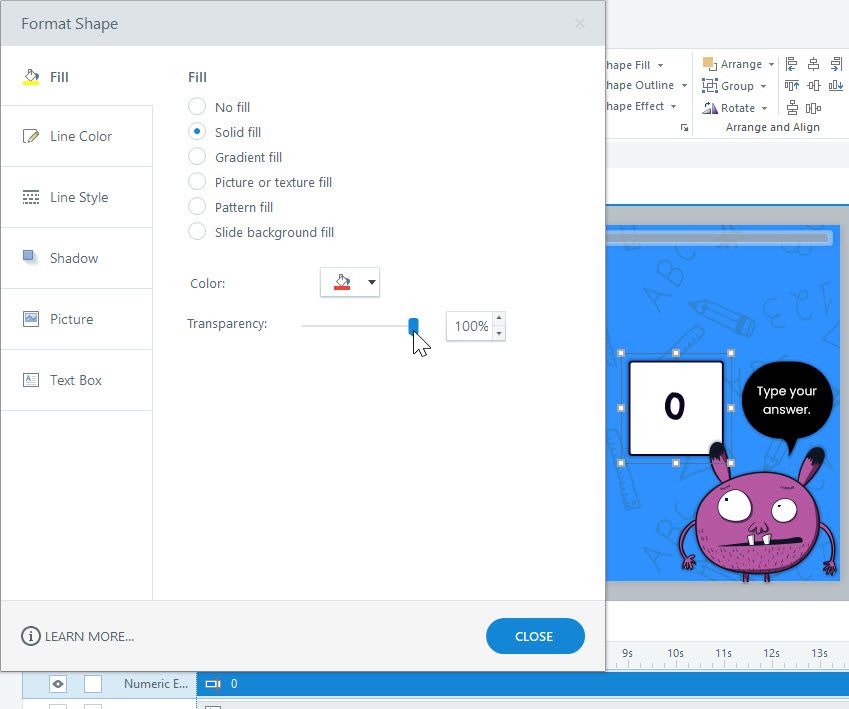Open the Shadow tab
849x709 pixels.
click(x=76, y=258)
